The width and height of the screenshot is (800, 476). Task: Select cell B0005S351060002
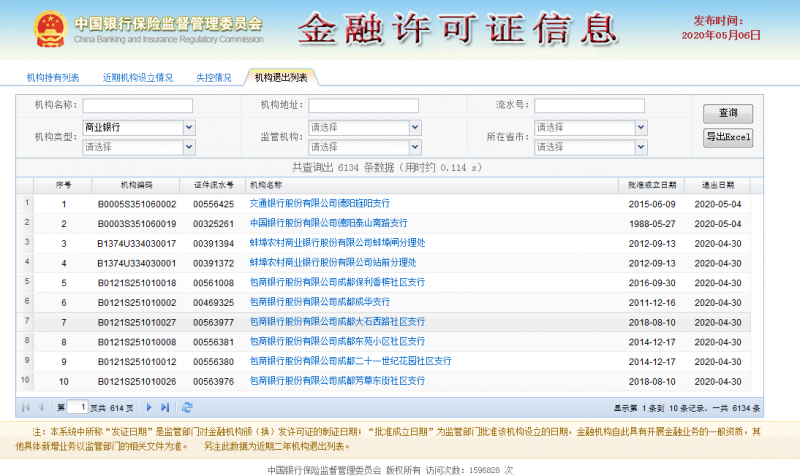point(137,204)
